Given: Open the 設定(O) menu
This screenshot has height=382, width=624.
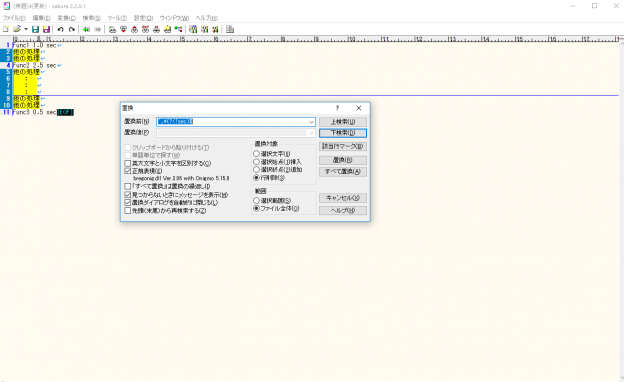Looking at the screenshot, I should point(143,18).
